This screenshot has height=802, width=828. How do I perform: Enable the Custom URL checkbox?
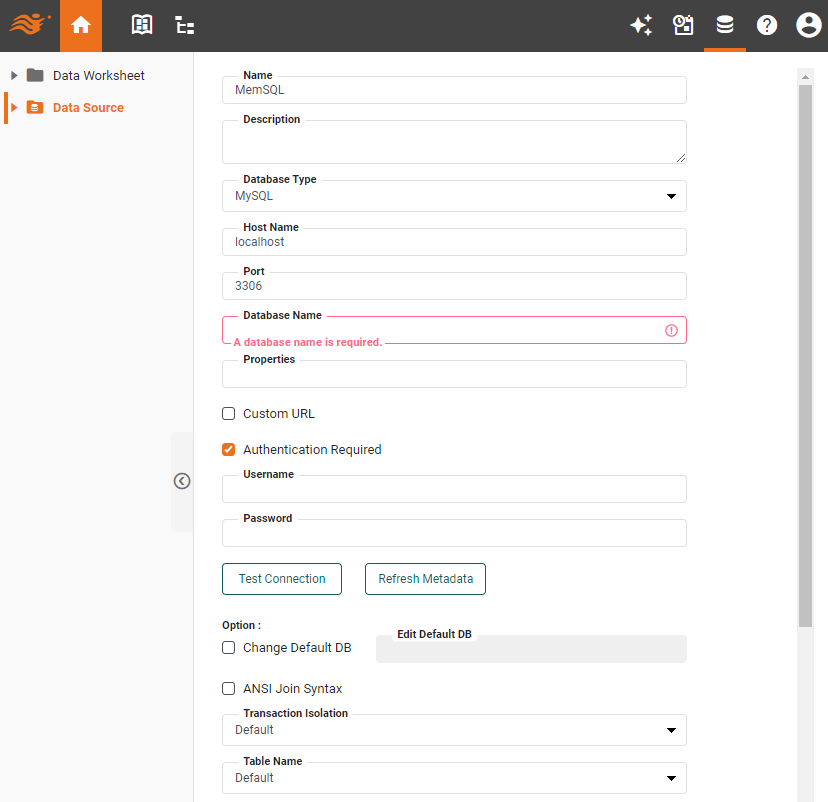click(x=228, y=413)
